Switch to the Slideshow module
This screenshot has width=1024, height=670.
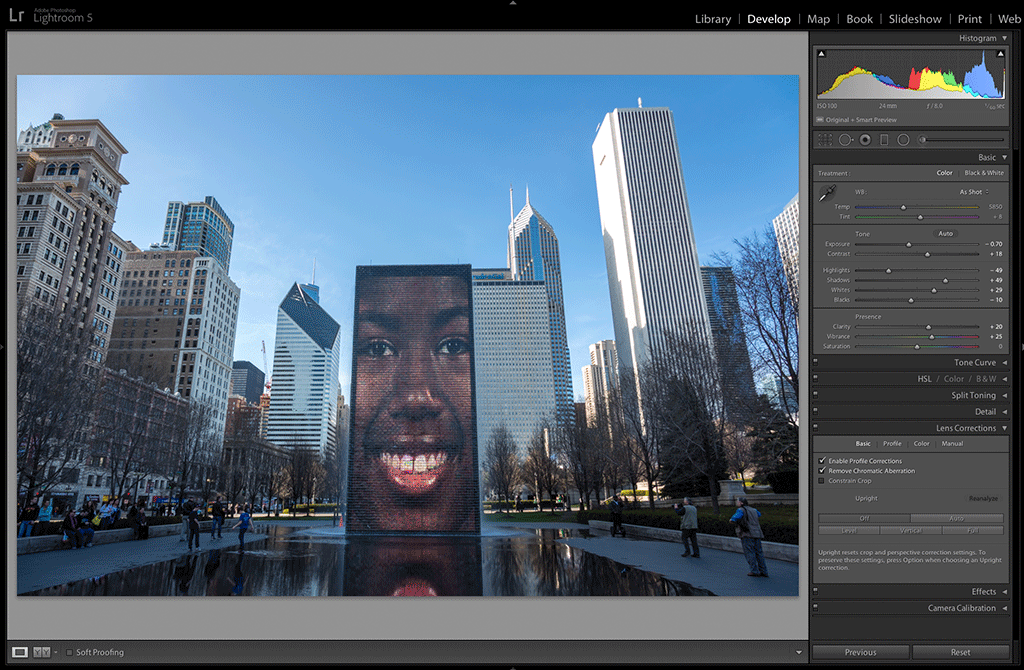pos(915,19)
